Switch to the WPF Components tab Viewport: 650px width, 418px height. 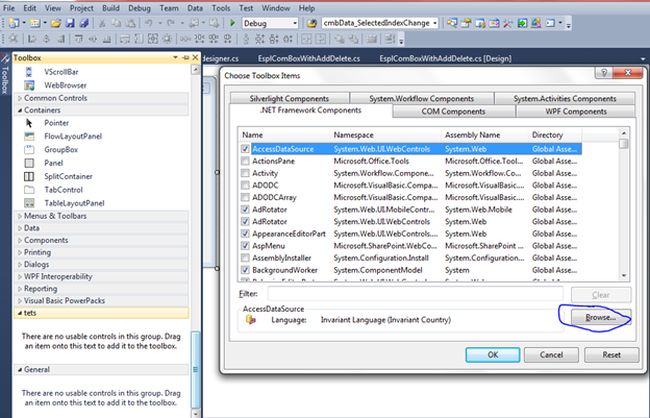576,111
